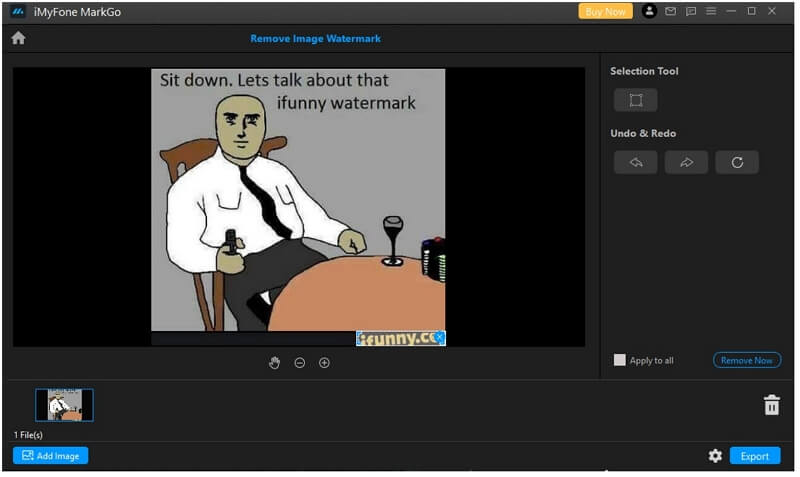Close the watermark selection box
Screen dimensions: 800x477
[x=442, y=338]
